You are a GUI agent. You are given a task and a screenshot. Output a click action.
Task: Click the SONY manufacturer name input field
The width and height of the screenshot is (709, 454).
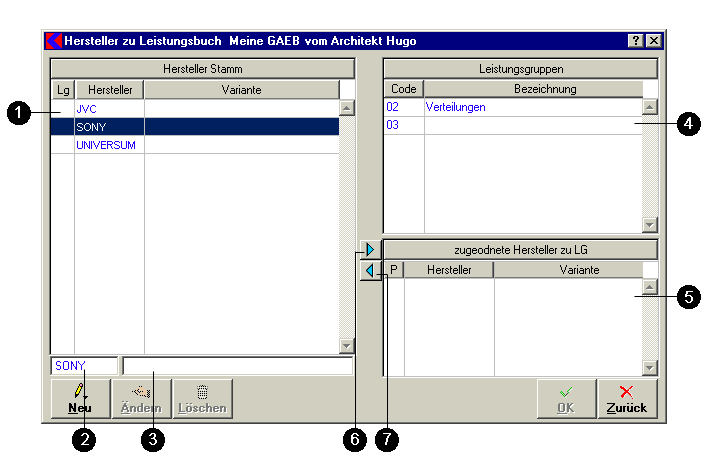point(84,366)
